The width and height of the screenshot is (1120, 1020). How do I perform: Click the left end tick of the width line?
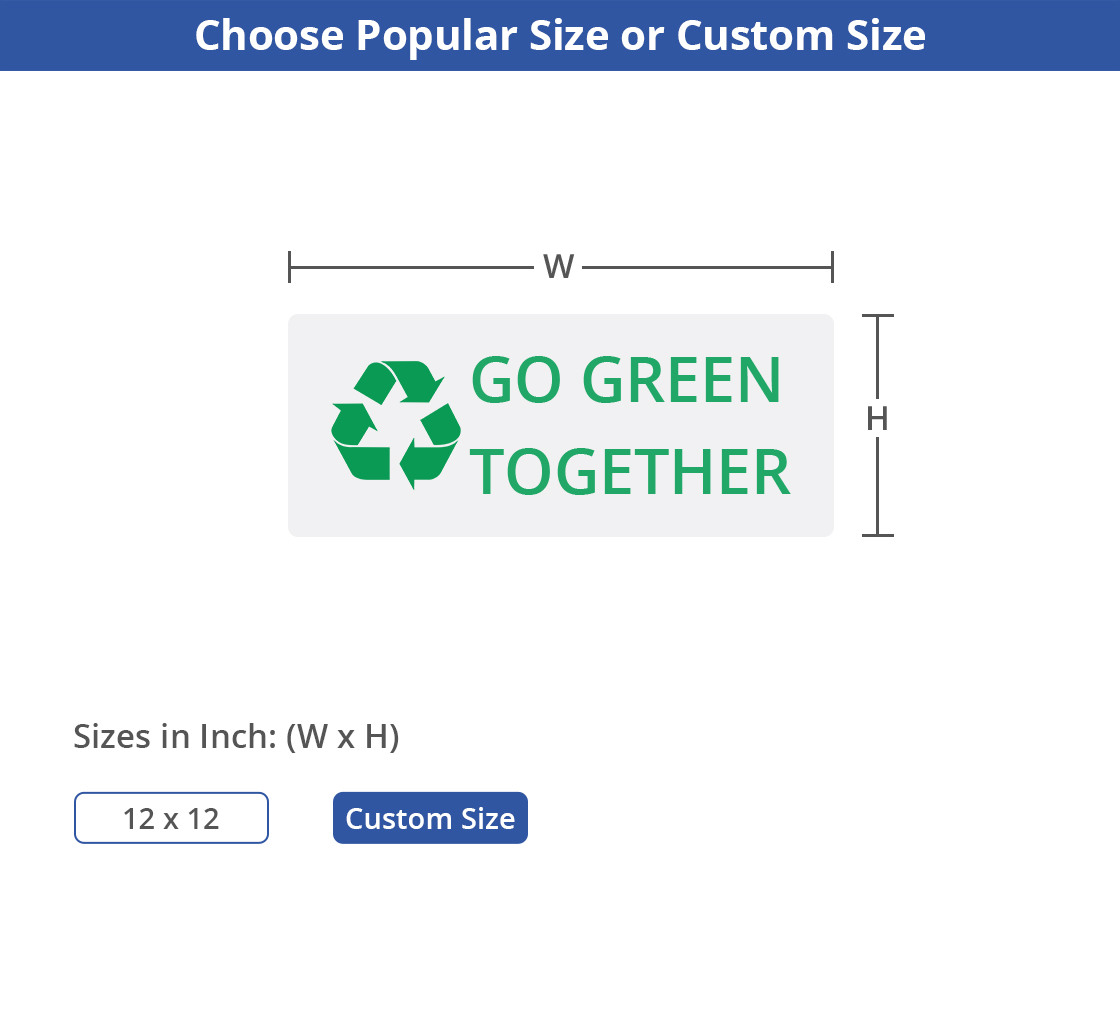(290, 267)
